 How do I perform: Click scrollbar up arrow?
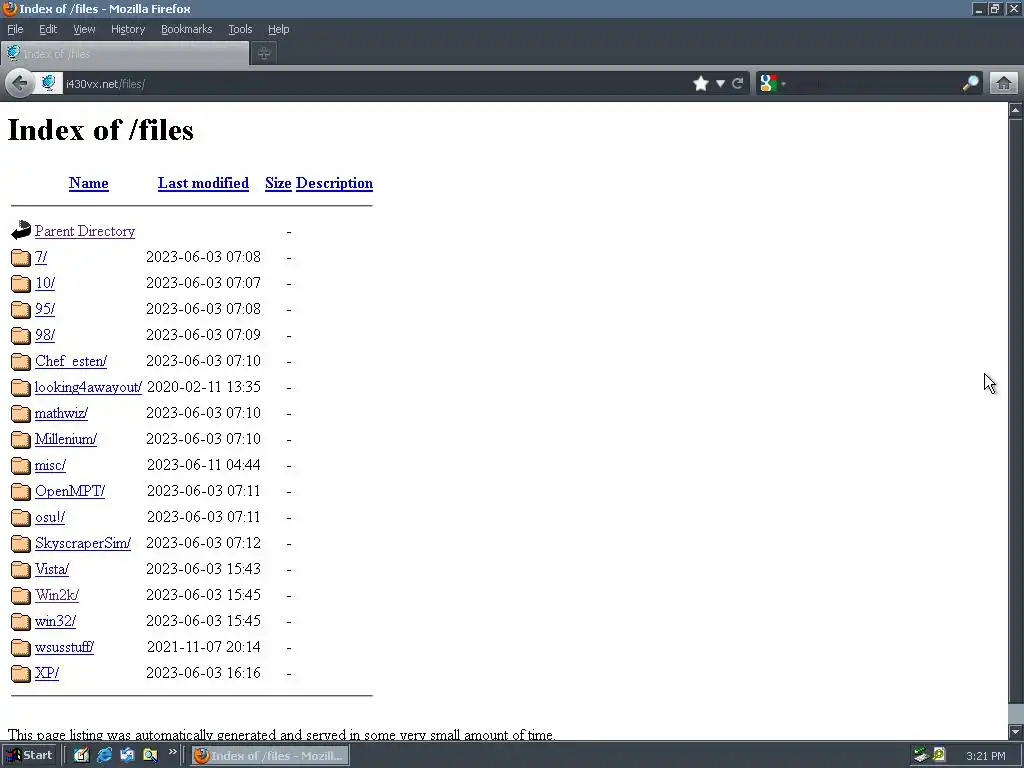click(1016, 110)
